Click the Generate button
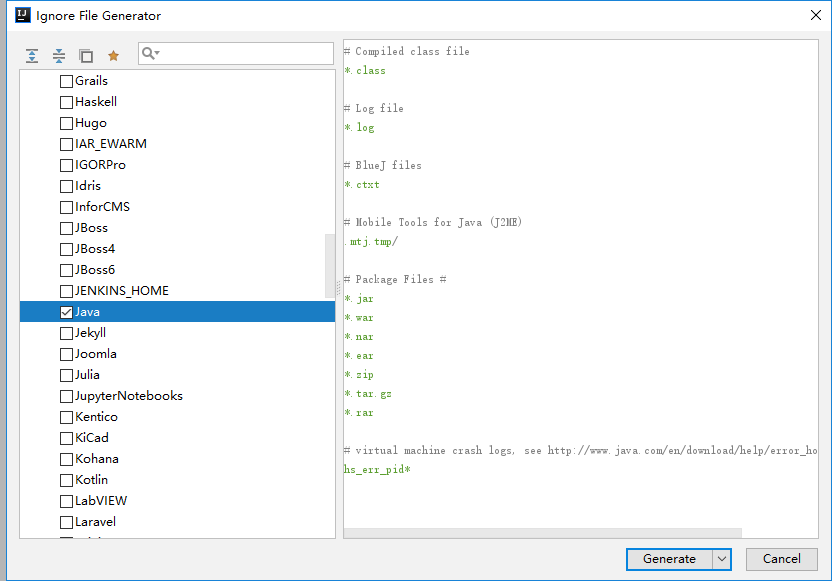The width and height of the screenshot is (832, 581). point(669,559)
